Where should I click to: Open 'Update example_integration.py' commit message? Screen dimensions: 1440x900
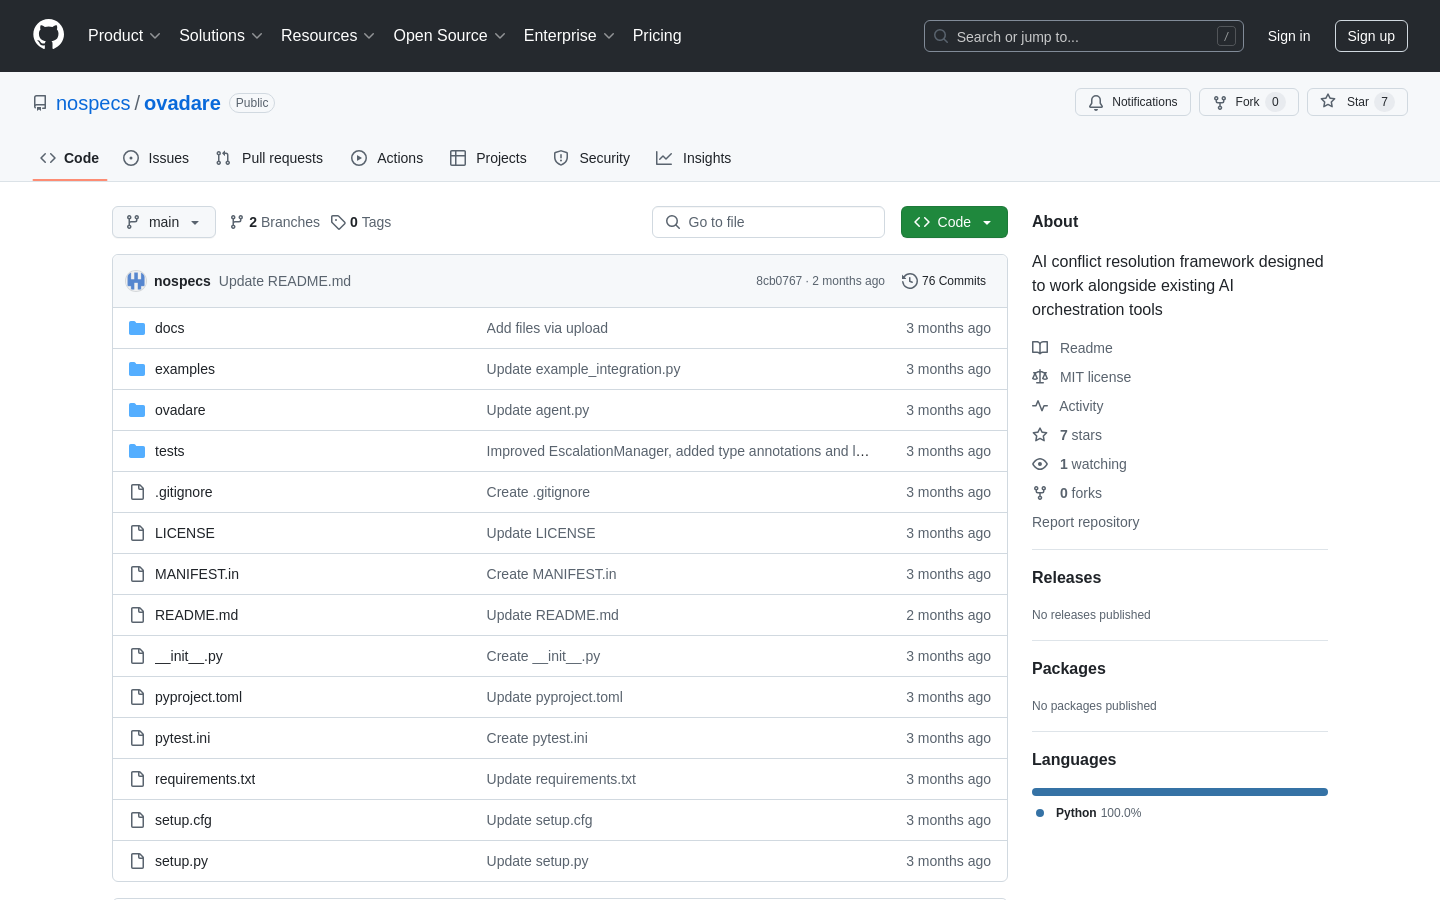click(x=583, y=369)
